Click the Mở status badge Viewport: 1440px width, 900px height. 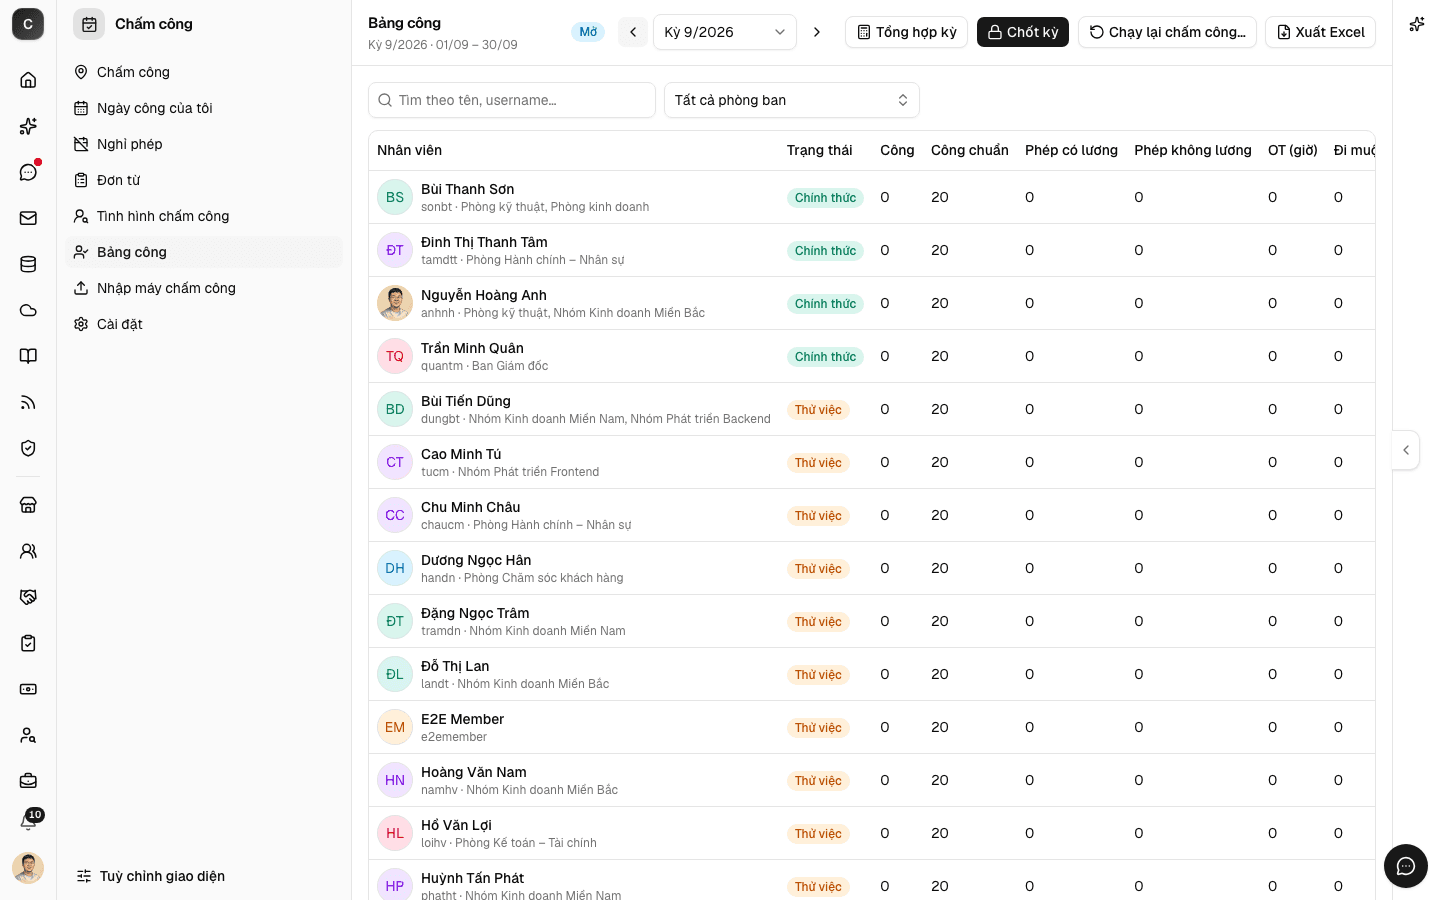(588, 32)
